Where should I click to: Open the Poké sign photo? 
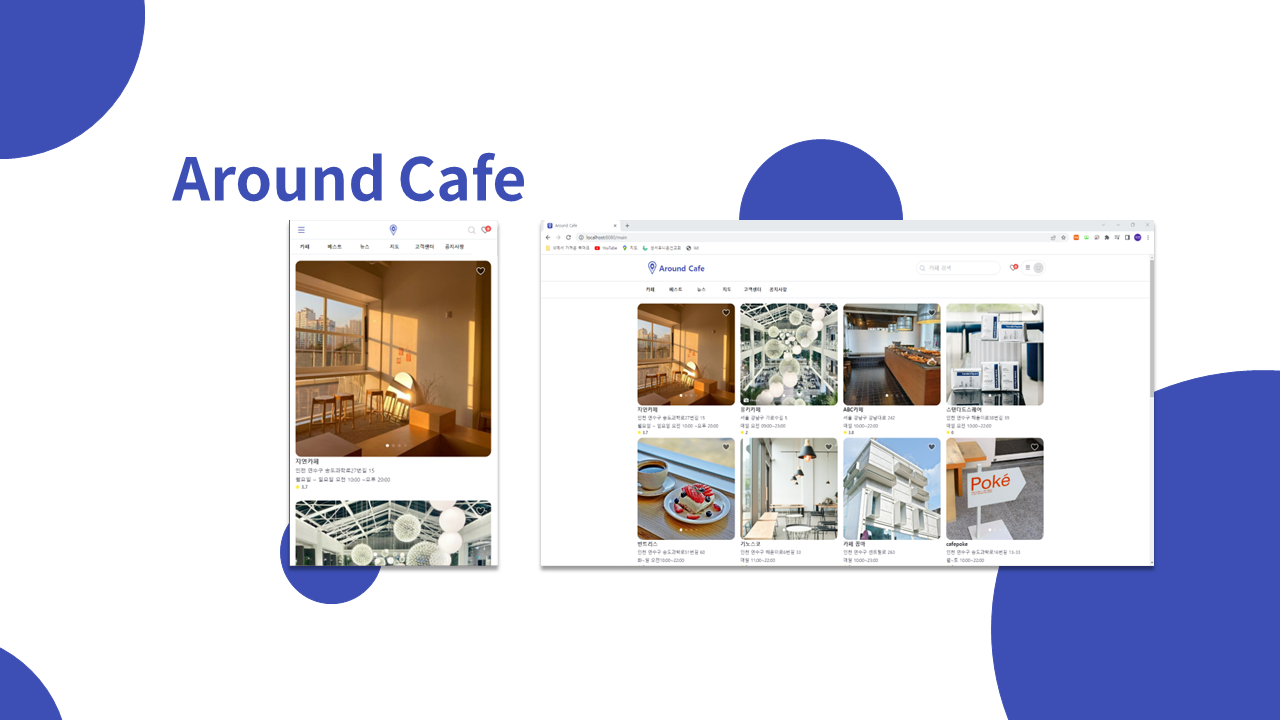pos(995,489)
